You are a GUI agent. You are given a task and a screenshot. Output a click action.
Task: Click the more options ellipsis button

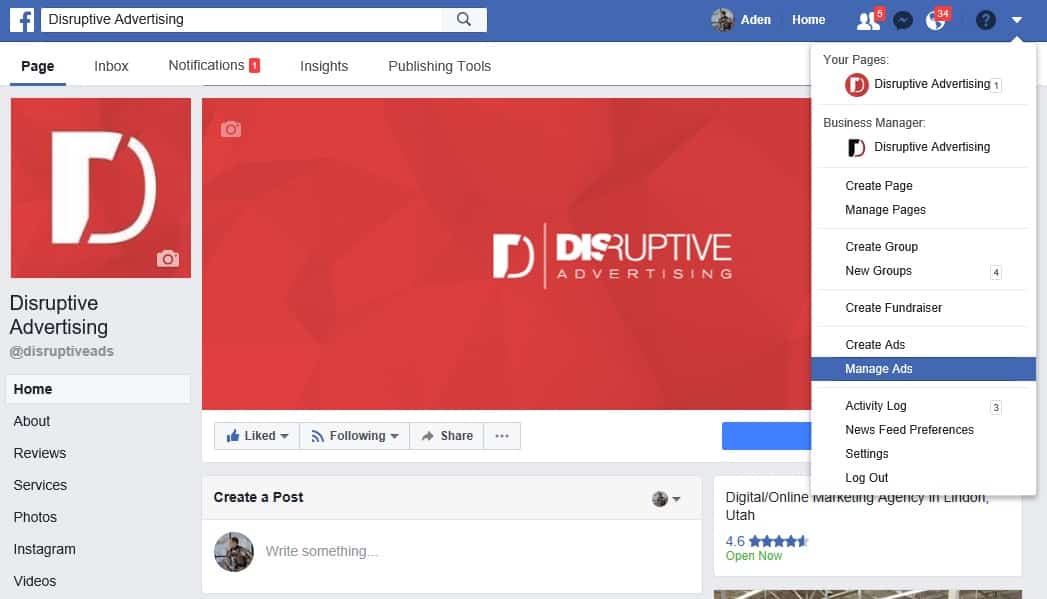[x=502, y=436]
